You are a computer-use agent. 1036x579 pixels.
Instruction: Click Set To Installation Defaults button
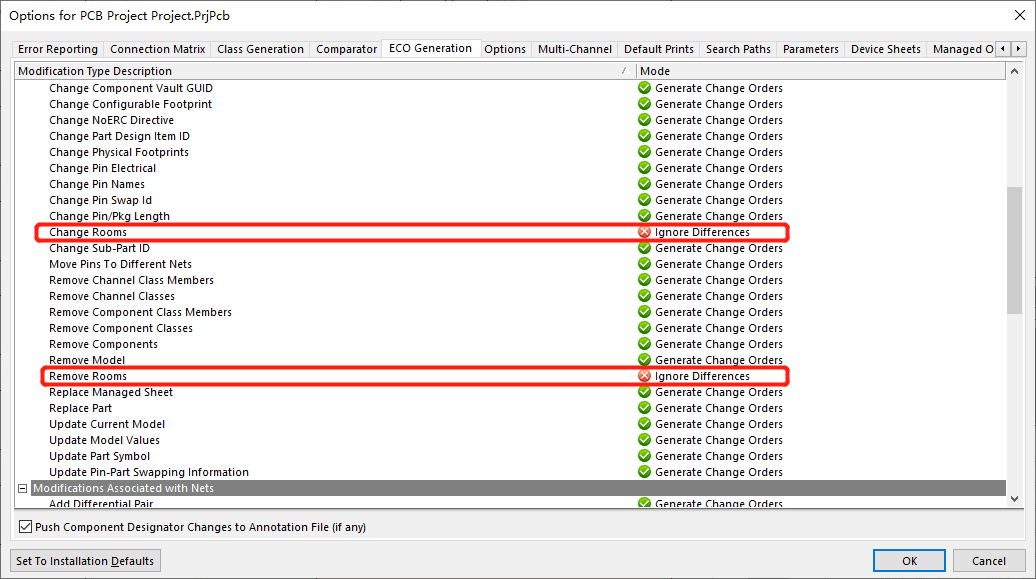coord(85,560)
